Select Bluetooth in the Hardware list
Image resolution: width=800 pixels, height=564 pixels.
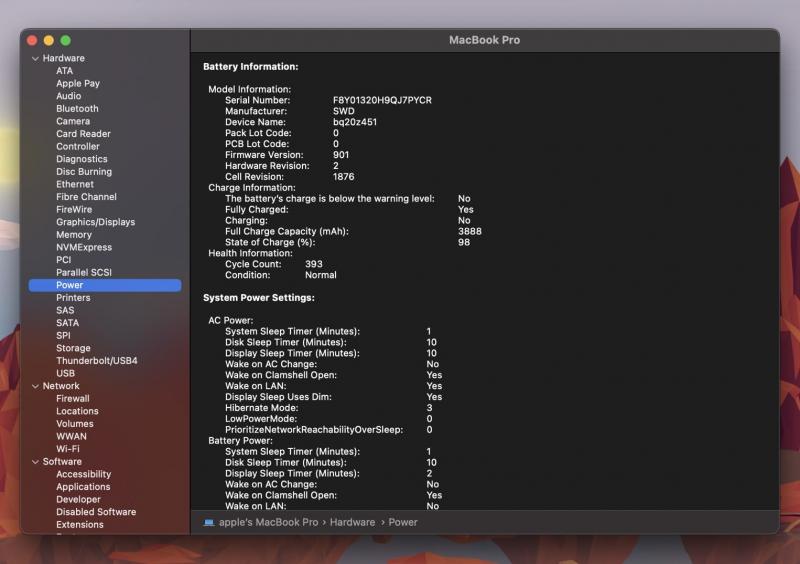pos(77,108)
